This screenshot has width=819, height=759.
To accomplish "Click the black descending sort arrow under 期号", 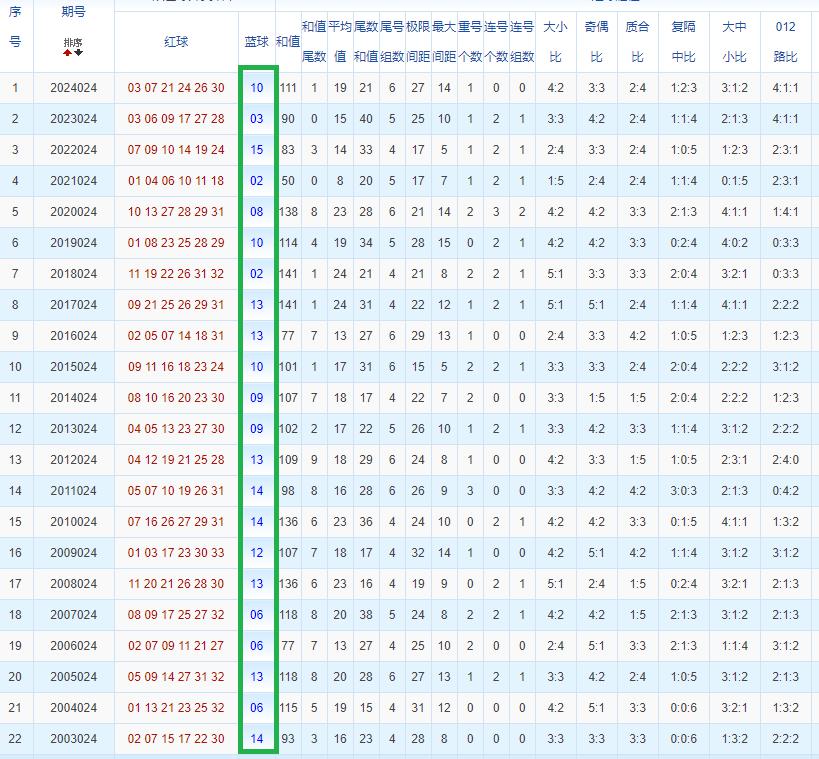I will pos(78,54).
